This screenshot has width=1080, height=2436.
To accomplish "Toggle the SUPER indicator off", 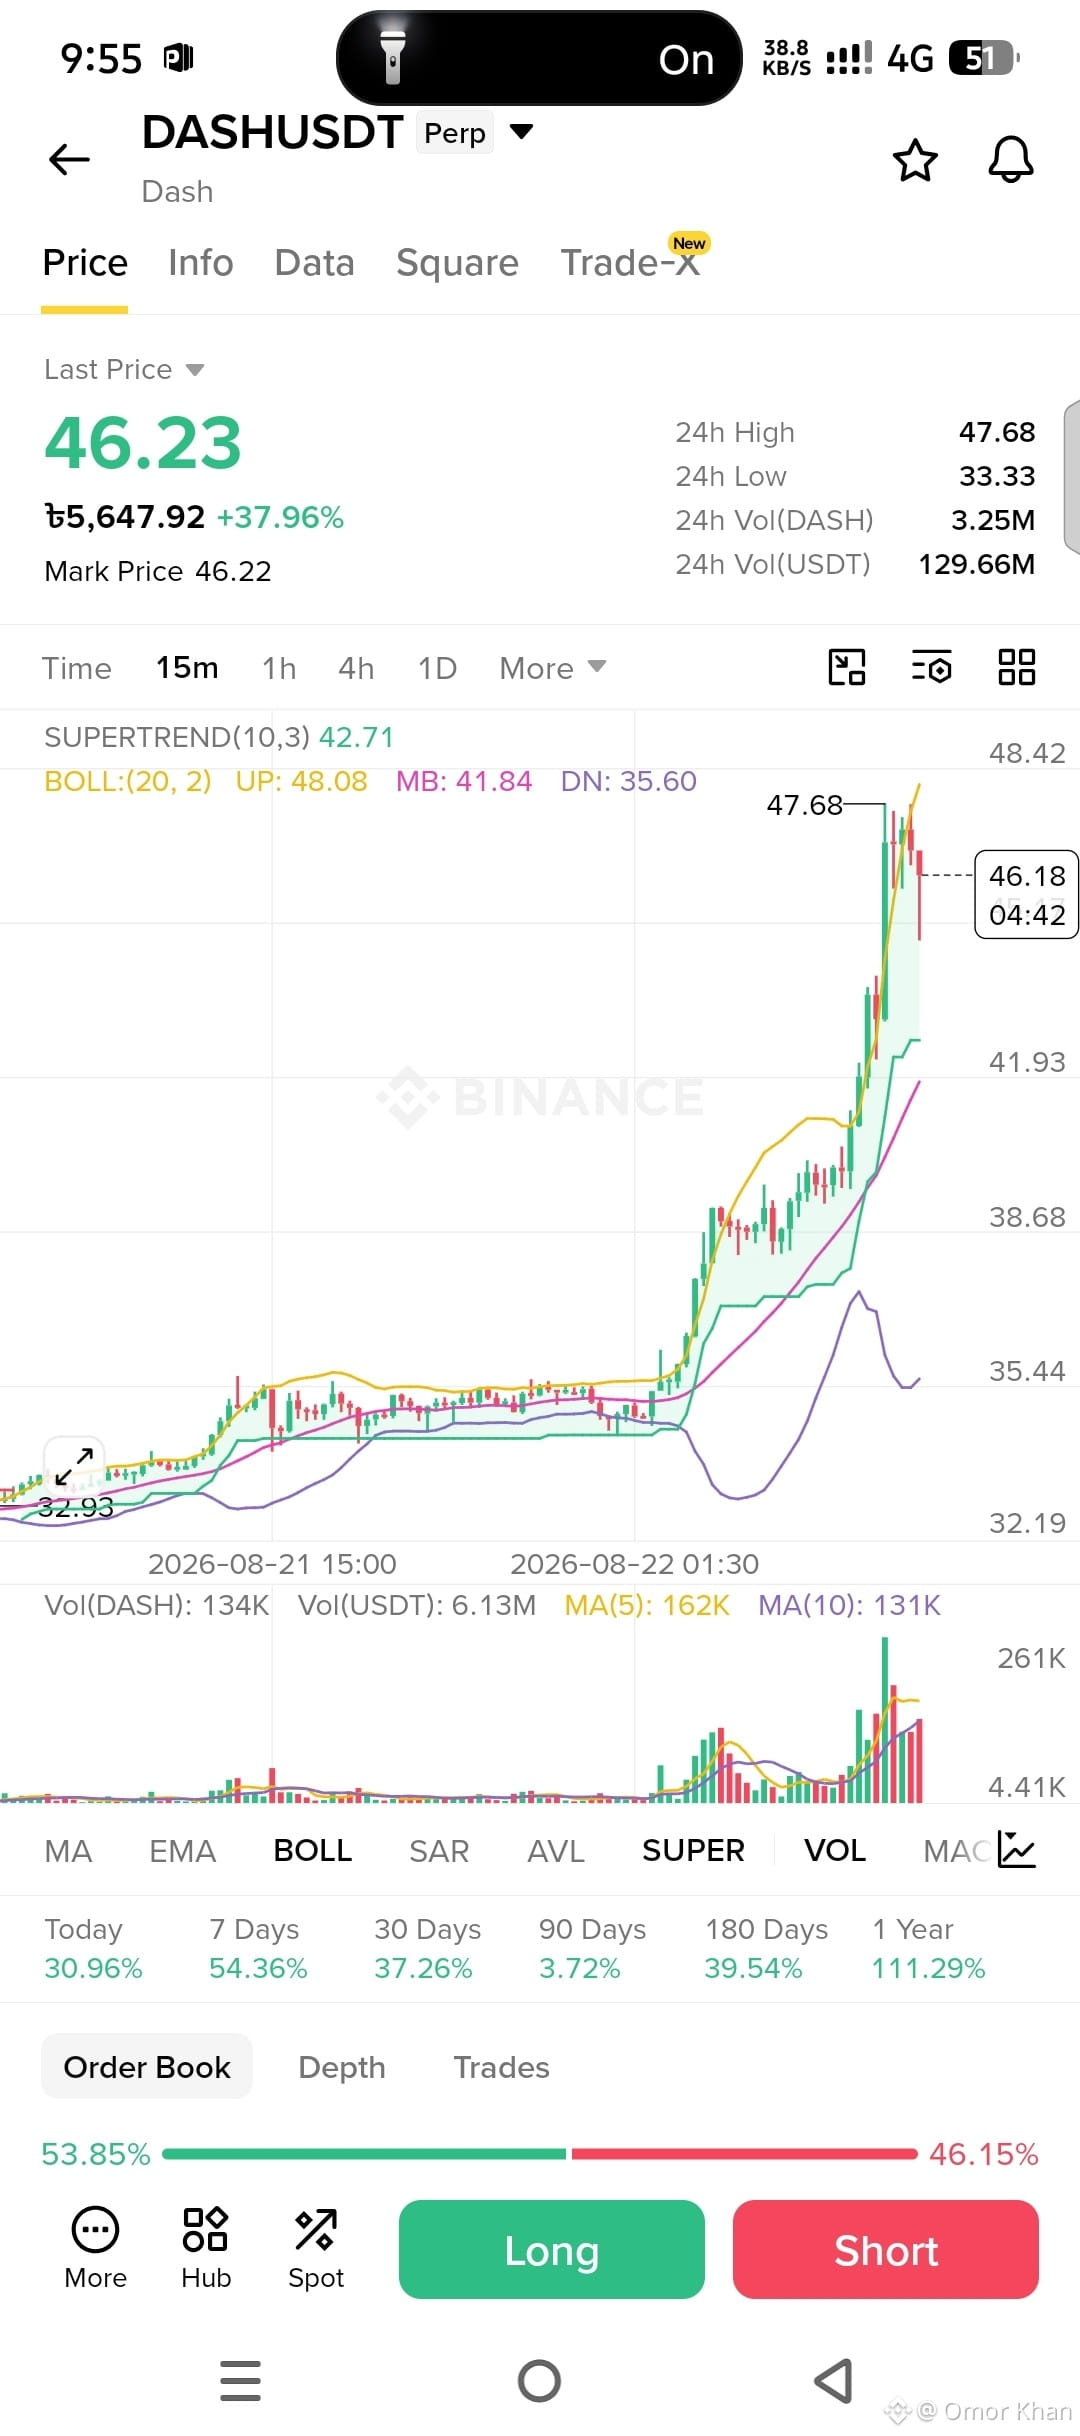I will pos(693,1851).
